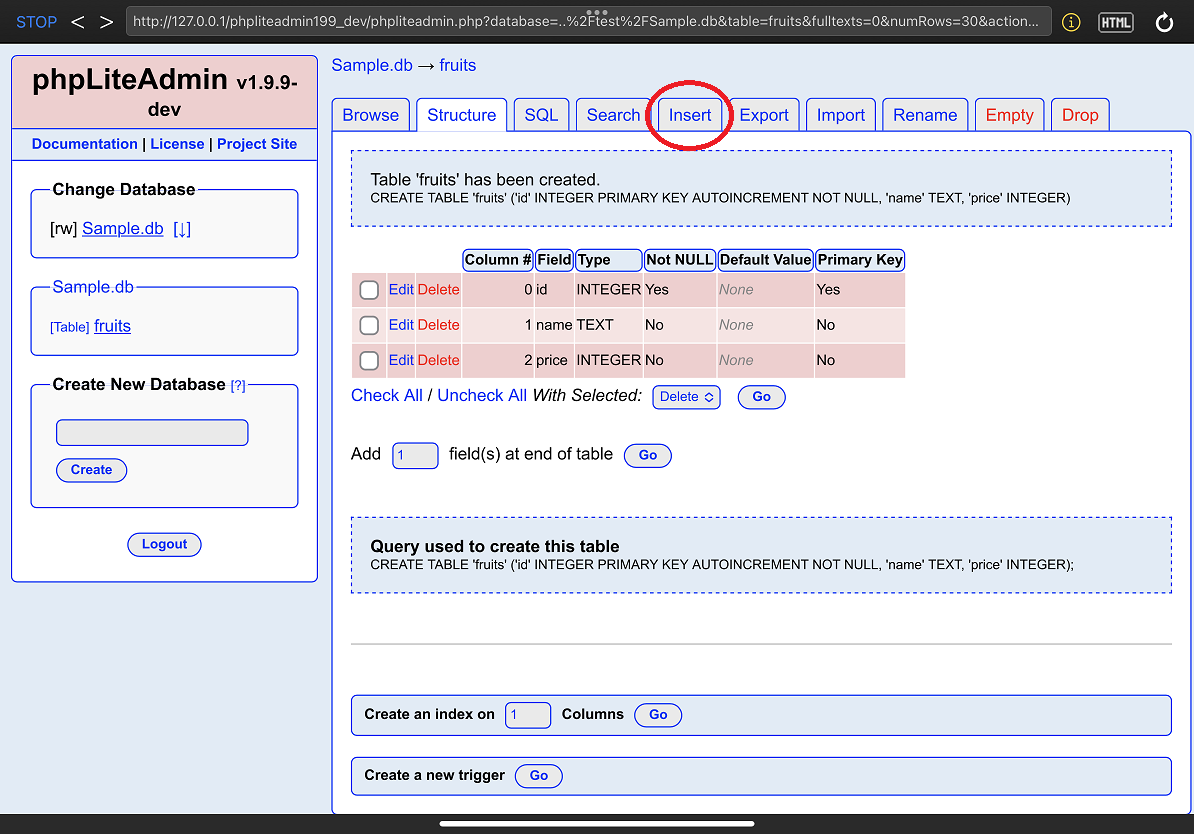Screen dimensions: 1194x834
Task: Click fruits in the breadcrumb
Action: [x=458, y=66]
